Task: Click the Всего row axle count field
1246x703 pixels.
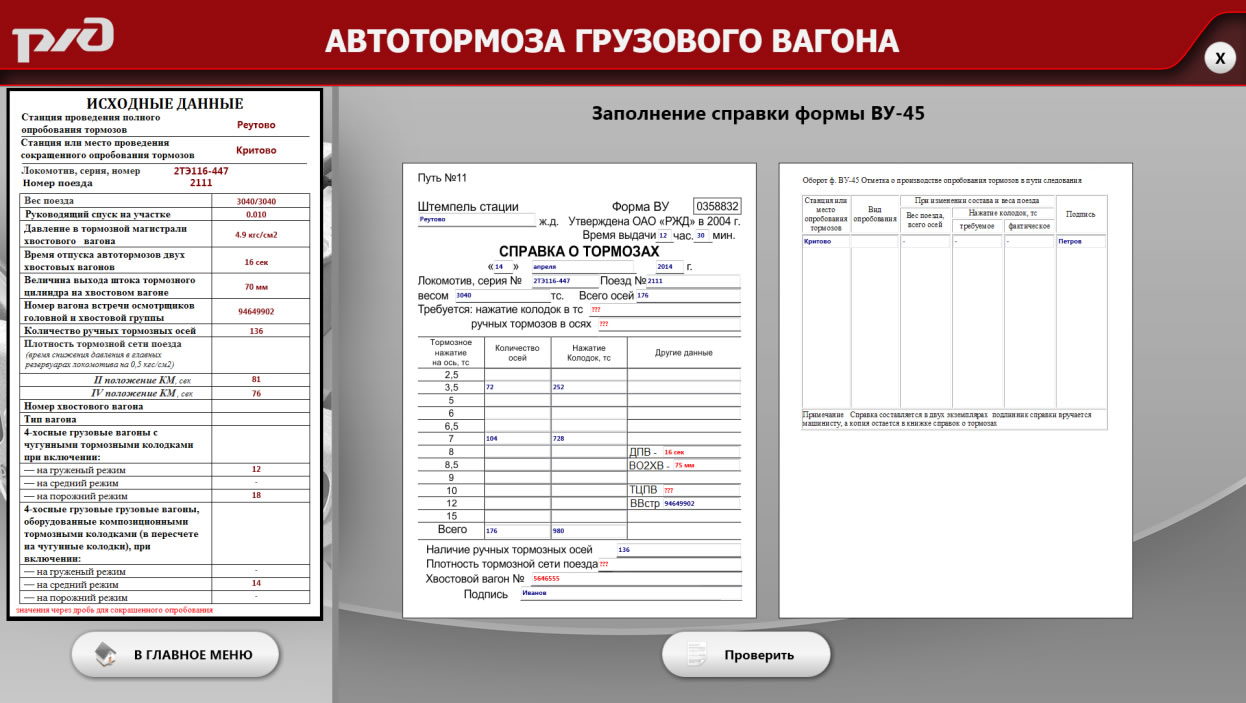Action: point(517,531)
